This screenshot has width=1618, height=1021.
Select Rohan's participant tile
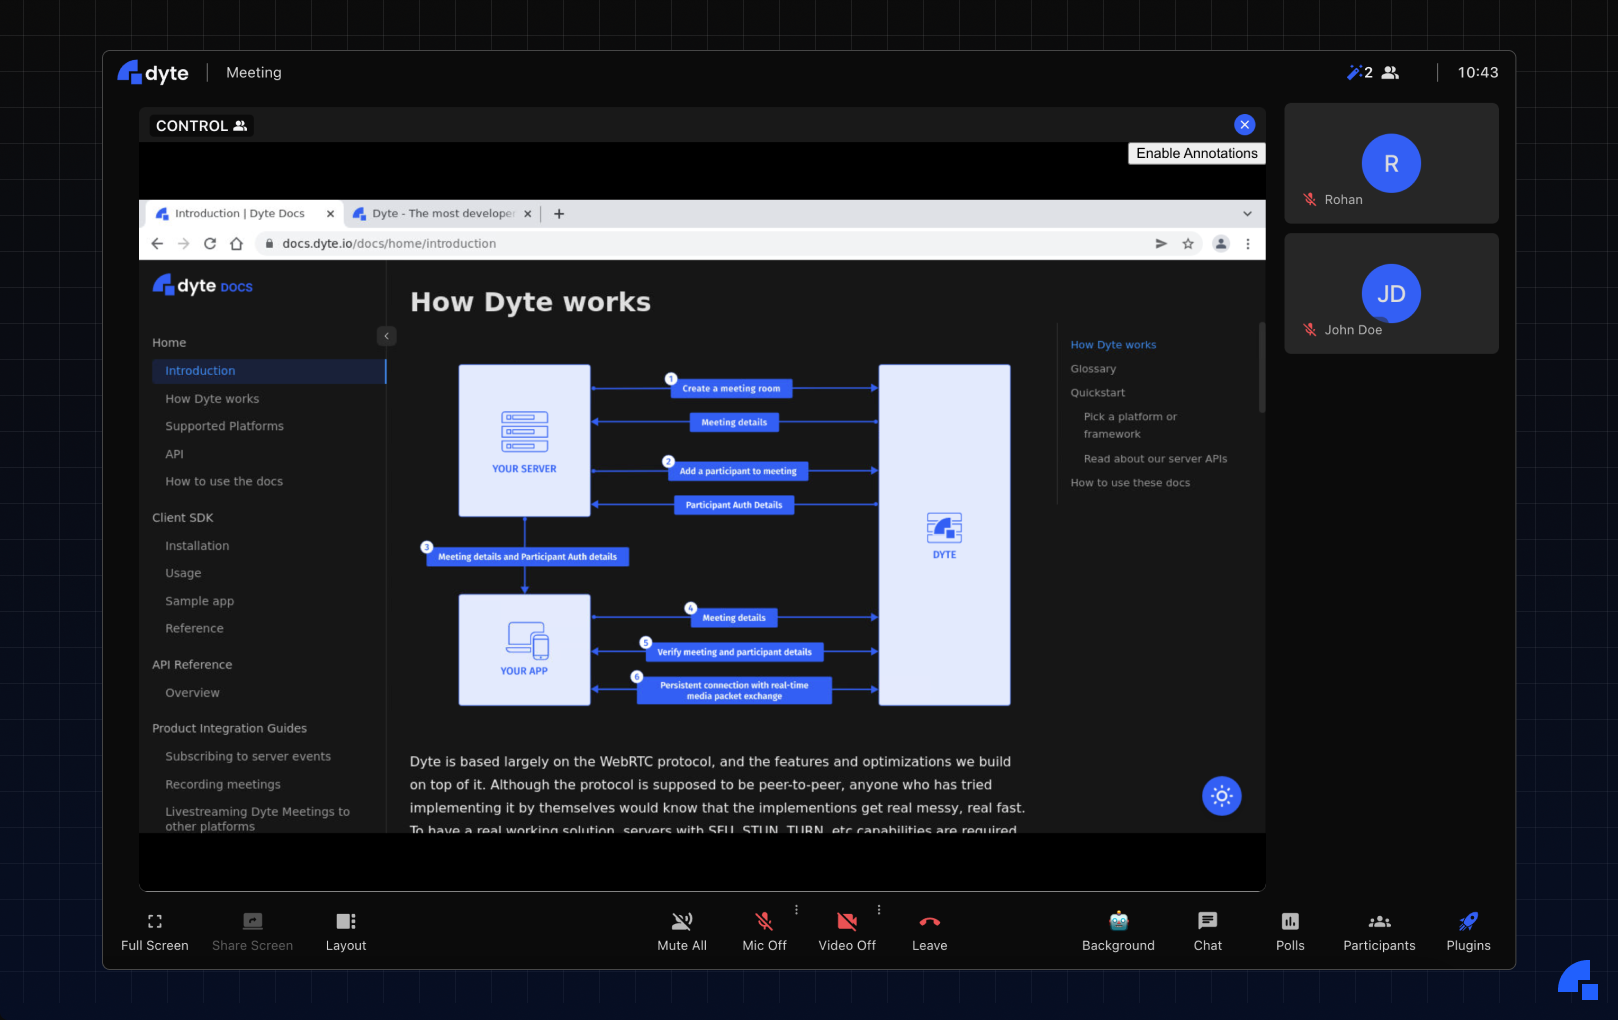(x=1391, y=163)
